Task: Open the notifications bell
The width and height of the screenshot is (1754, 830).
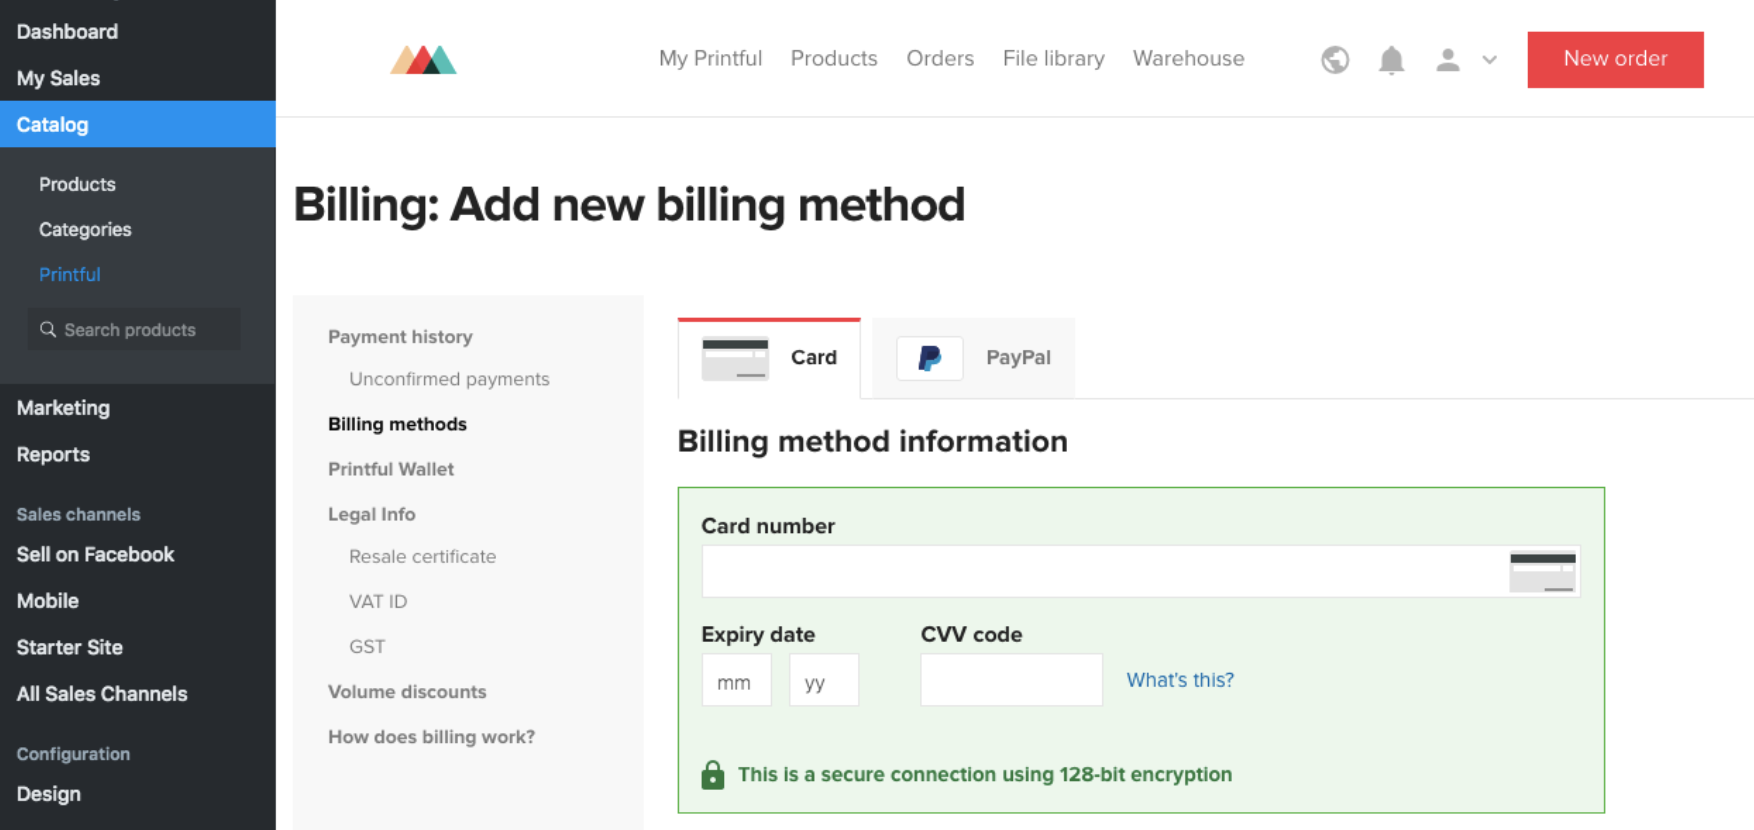Action: (x=1391, y=60)
